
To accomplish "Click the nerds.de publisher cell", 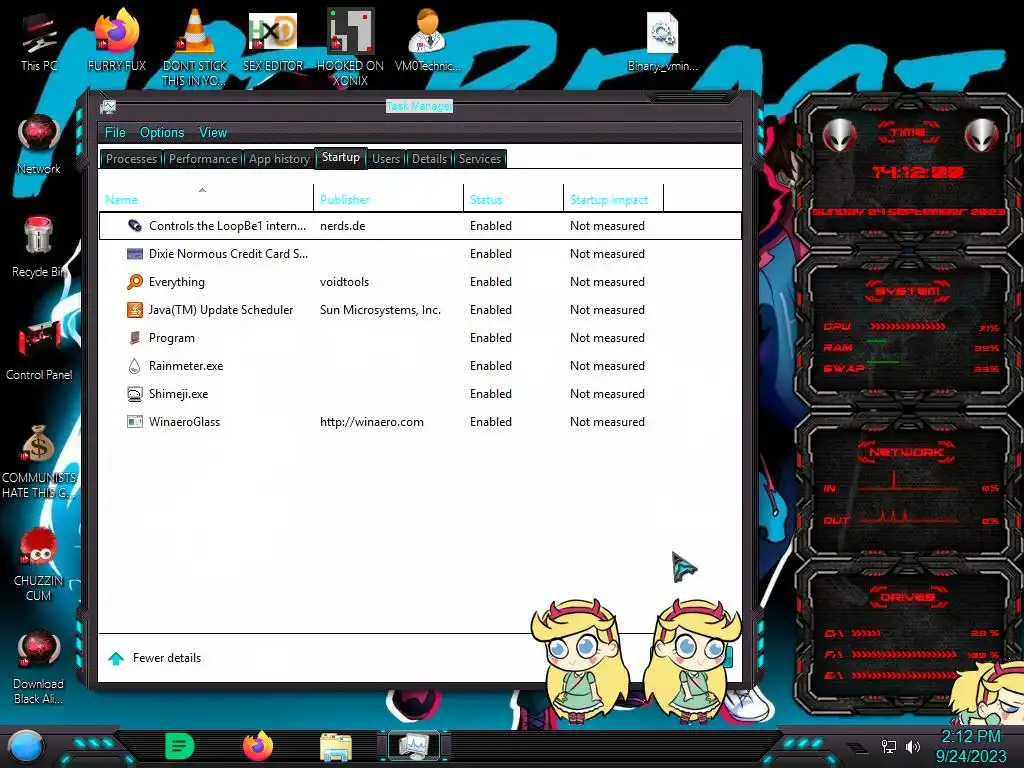I will click(x=342, y=226).
